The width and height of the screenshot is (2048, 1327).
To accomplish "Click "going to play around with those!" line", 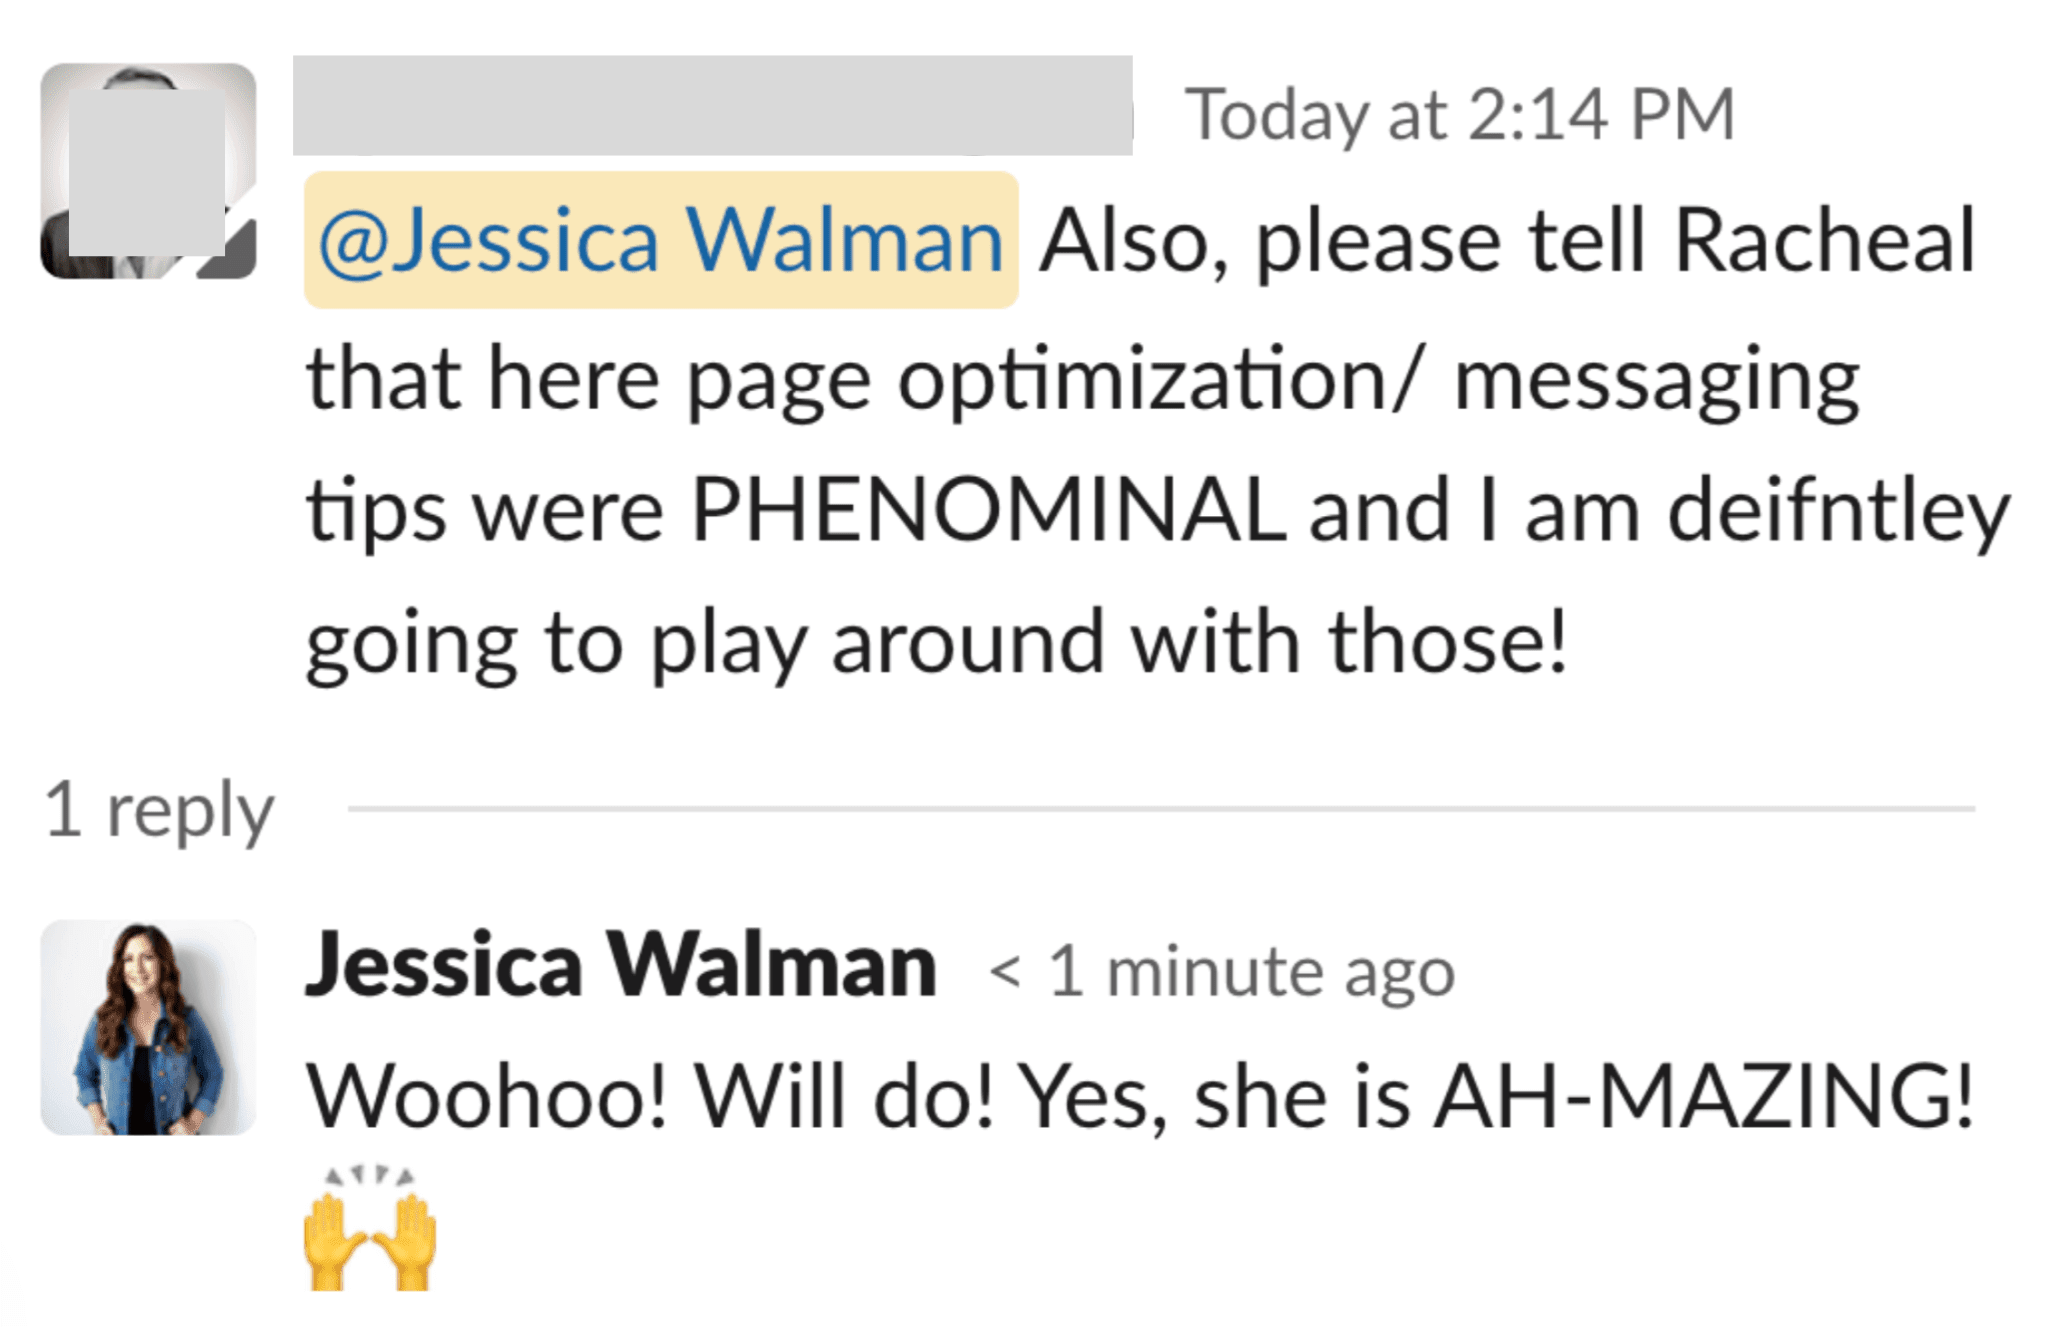I will [x=936, y=641].
